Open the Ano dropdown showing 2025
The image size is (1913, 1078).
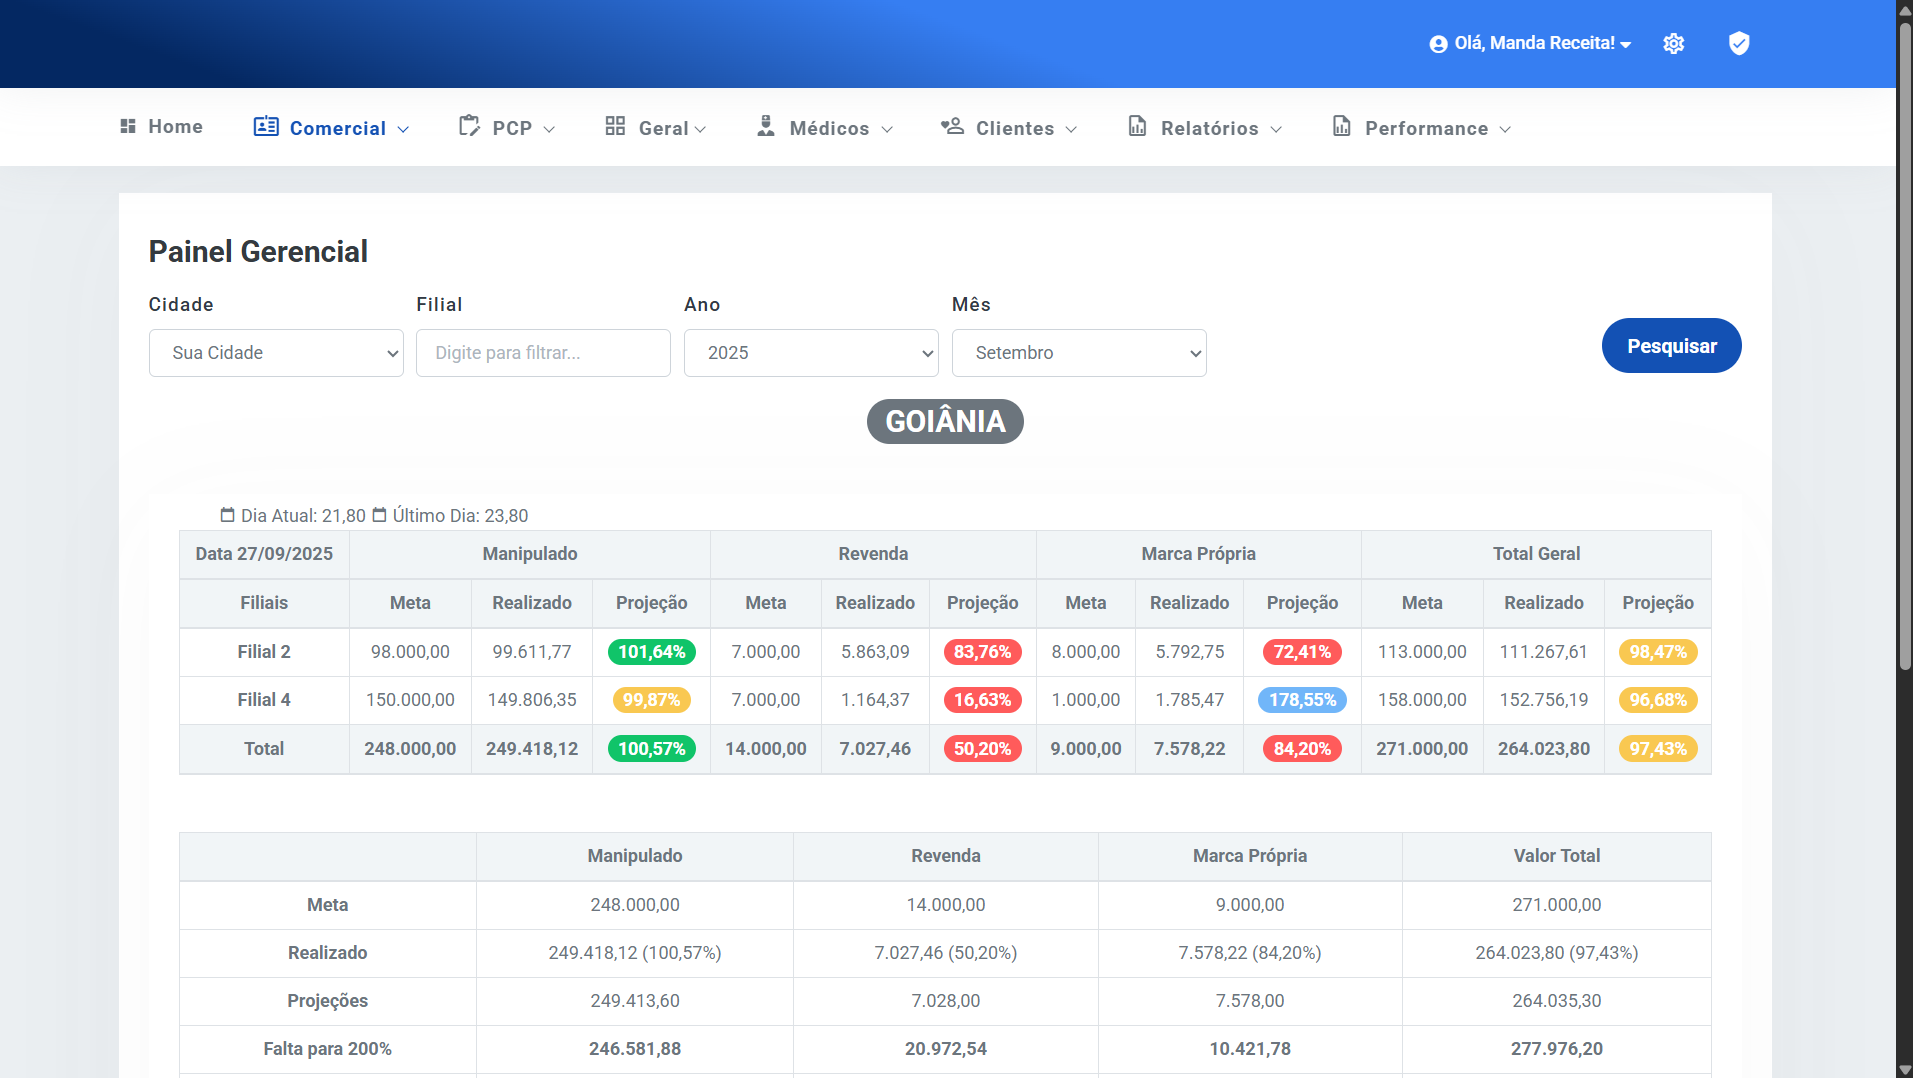[x=811, y=353]
